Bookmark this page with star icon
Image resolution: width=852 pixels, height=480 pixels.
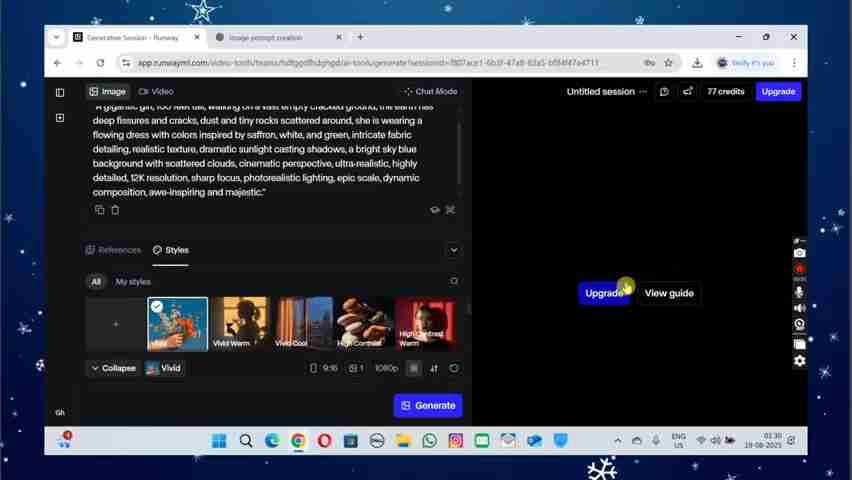pos(668,63)
